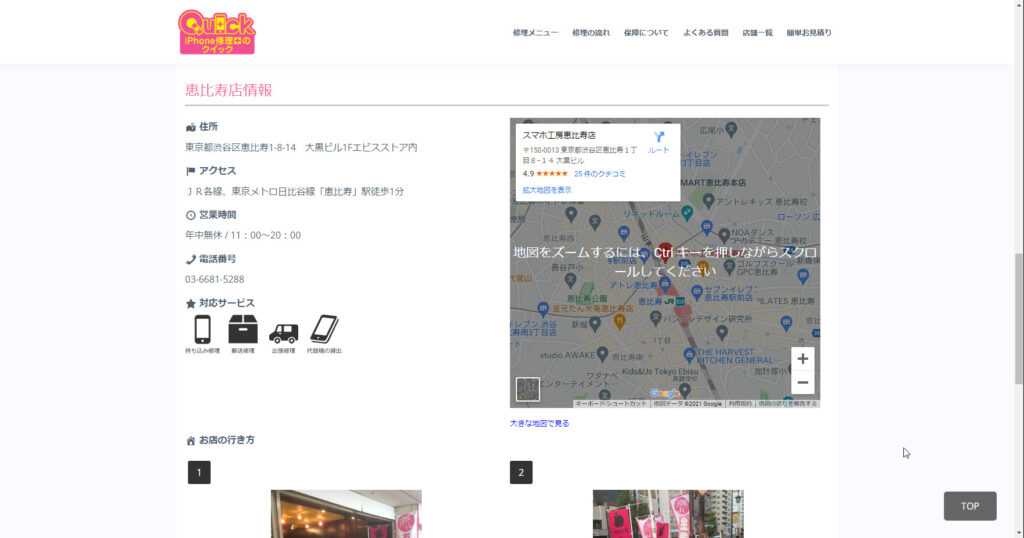Open the 修理メニュー menu item

pos(535,33)
